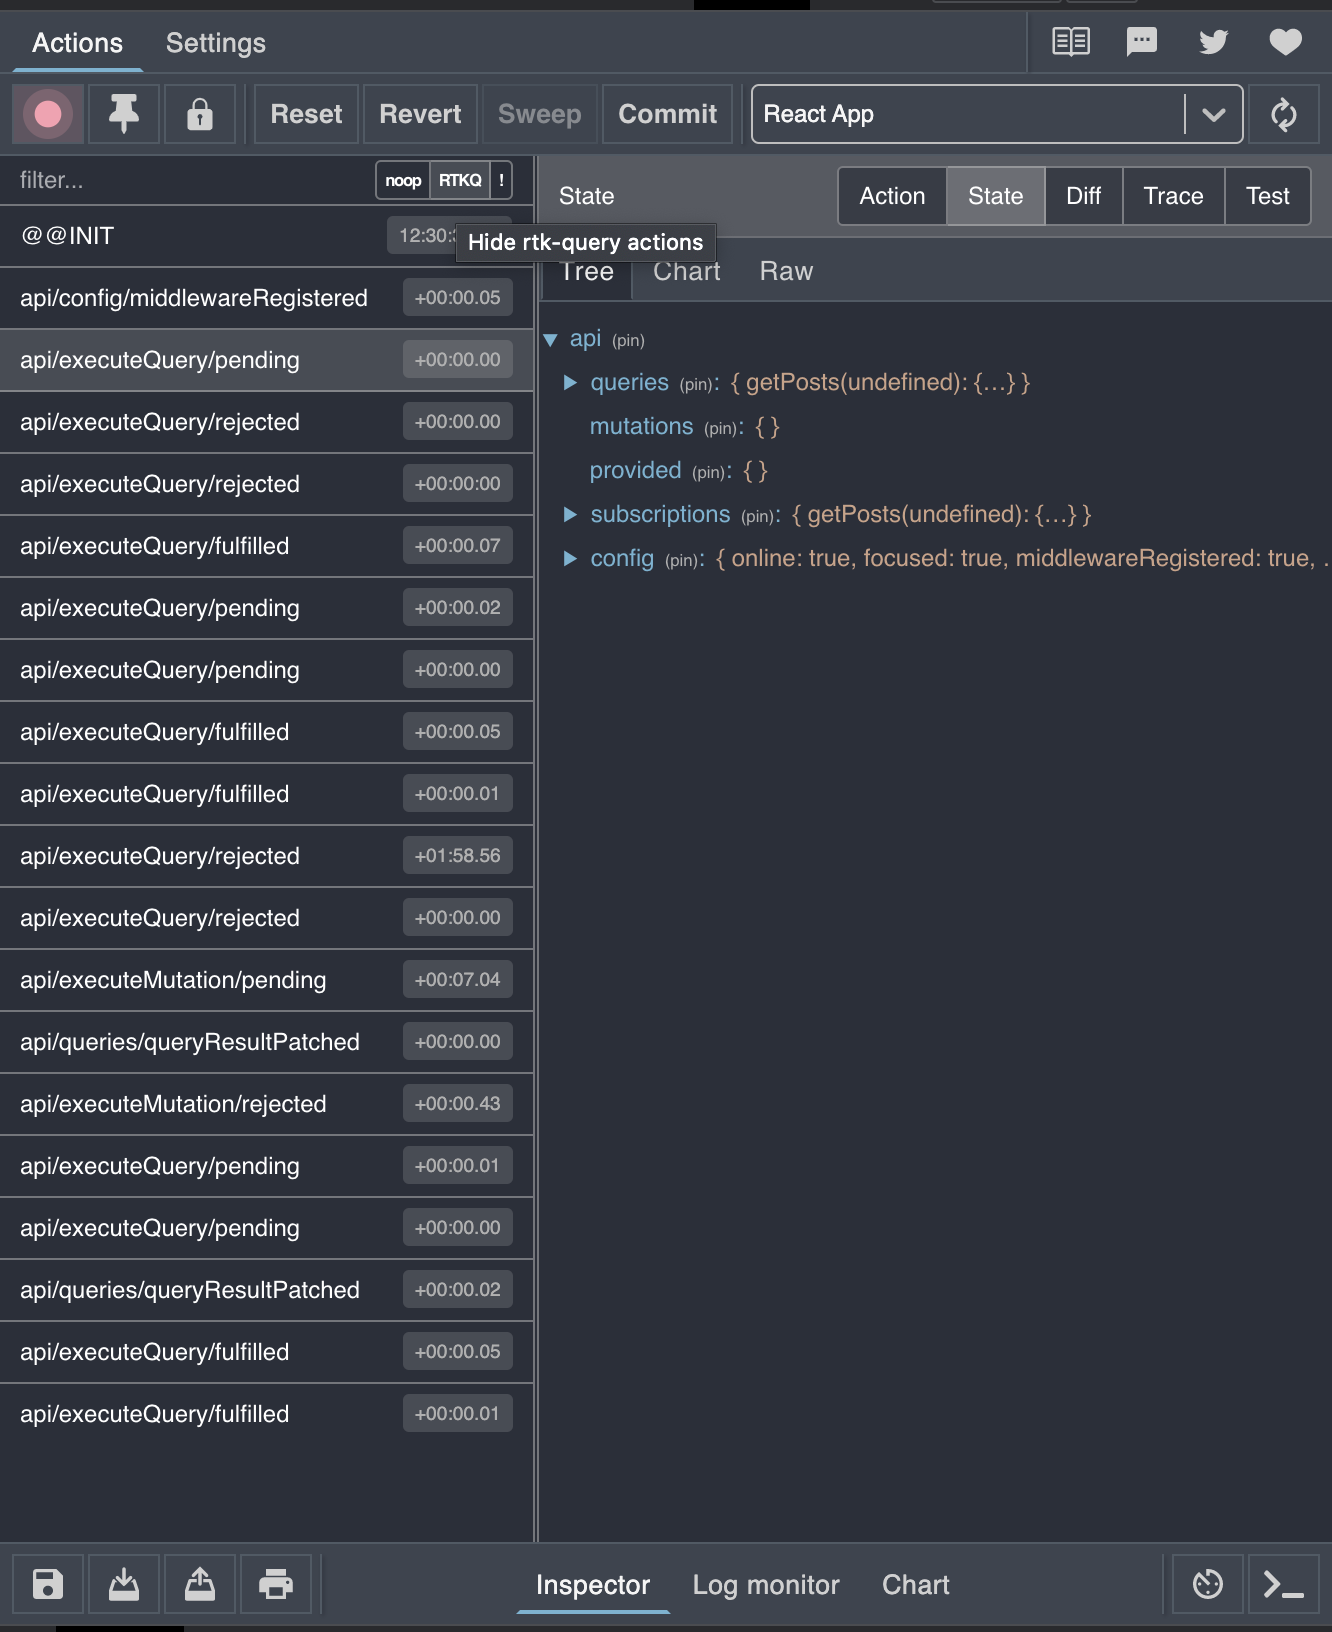The height and width of the screenshot is (1632, 1332).
Task: Click the export upload icon
Action: (x=200, y=1584)
